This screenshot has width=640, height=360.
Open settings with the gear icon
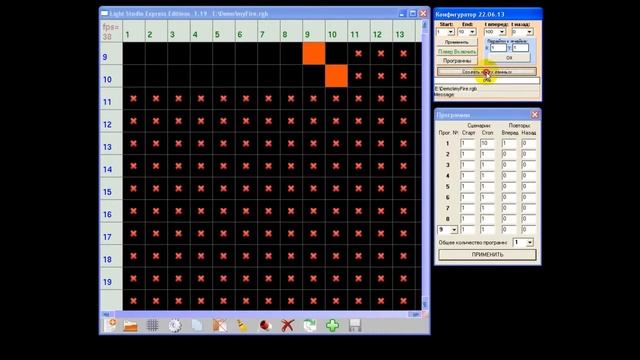point(175,325)
